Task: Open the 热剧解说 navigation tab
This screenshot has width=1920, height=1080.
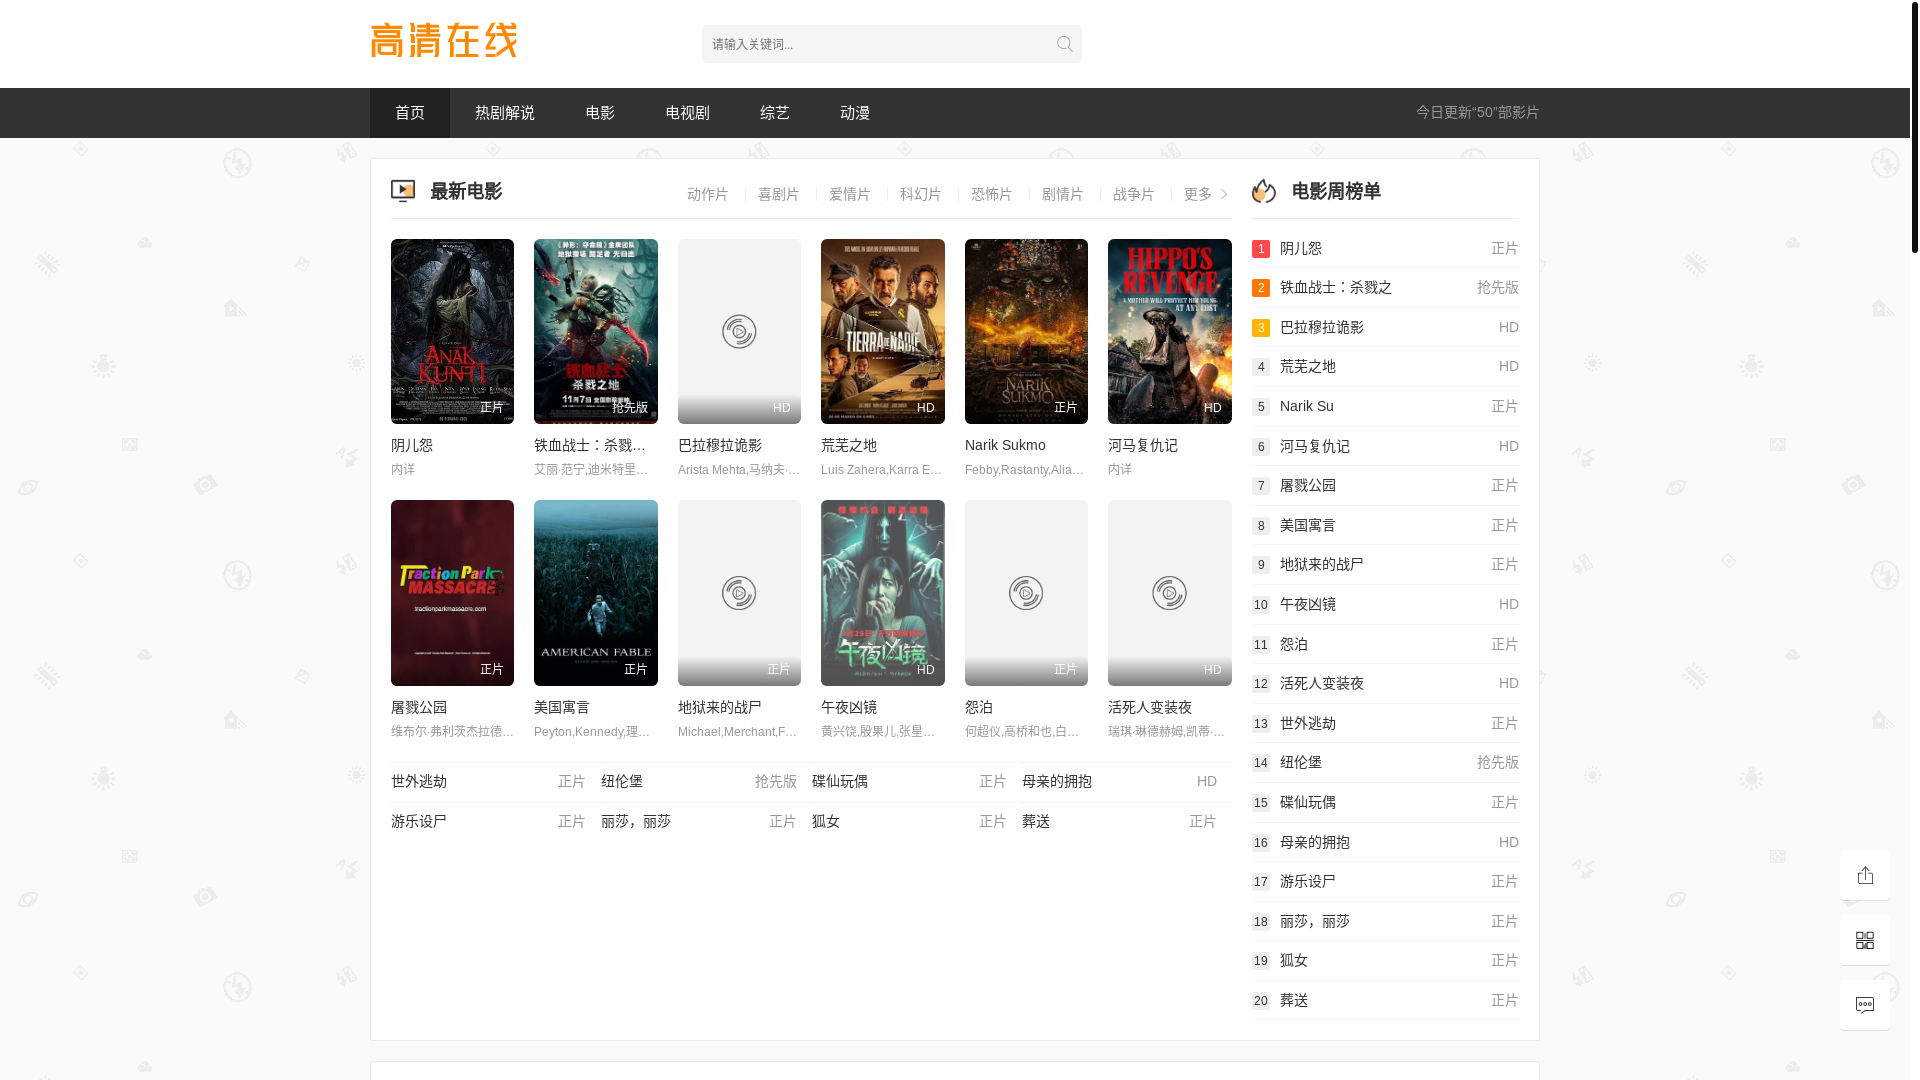Action: pos(505,113)
